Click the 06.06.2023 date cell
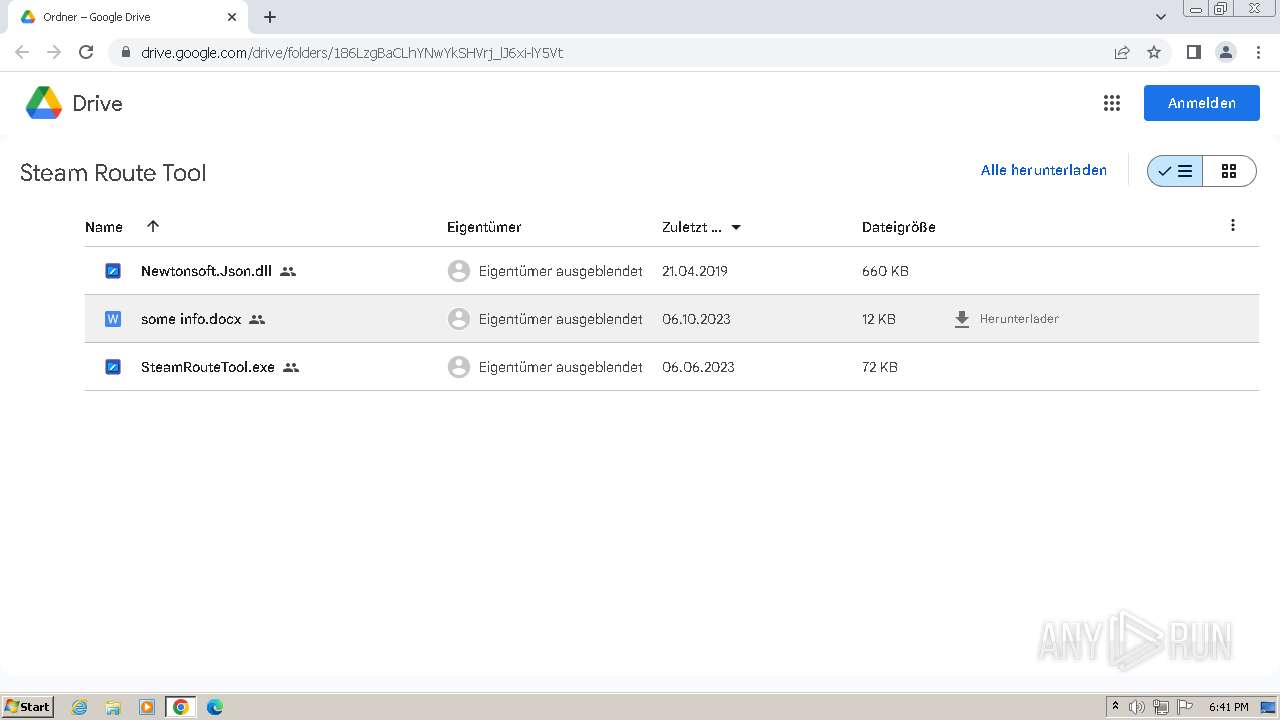This screenshot has width=1280, height=720. (698, 367)
